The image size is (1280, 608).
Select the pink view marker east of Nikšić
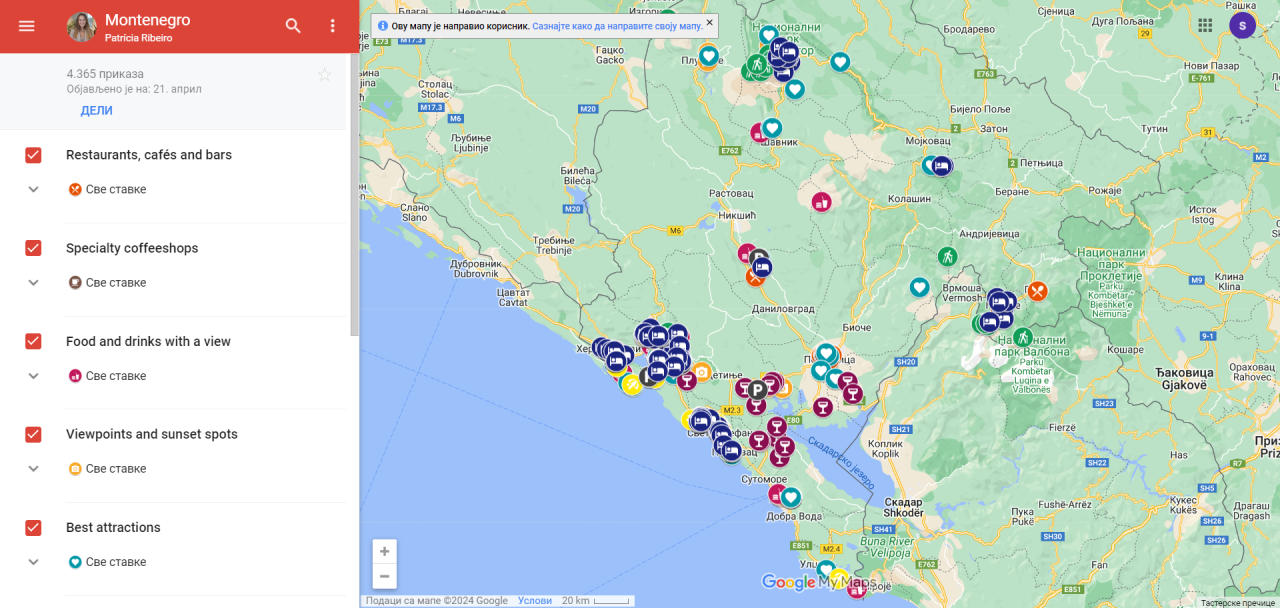(821, 202)
